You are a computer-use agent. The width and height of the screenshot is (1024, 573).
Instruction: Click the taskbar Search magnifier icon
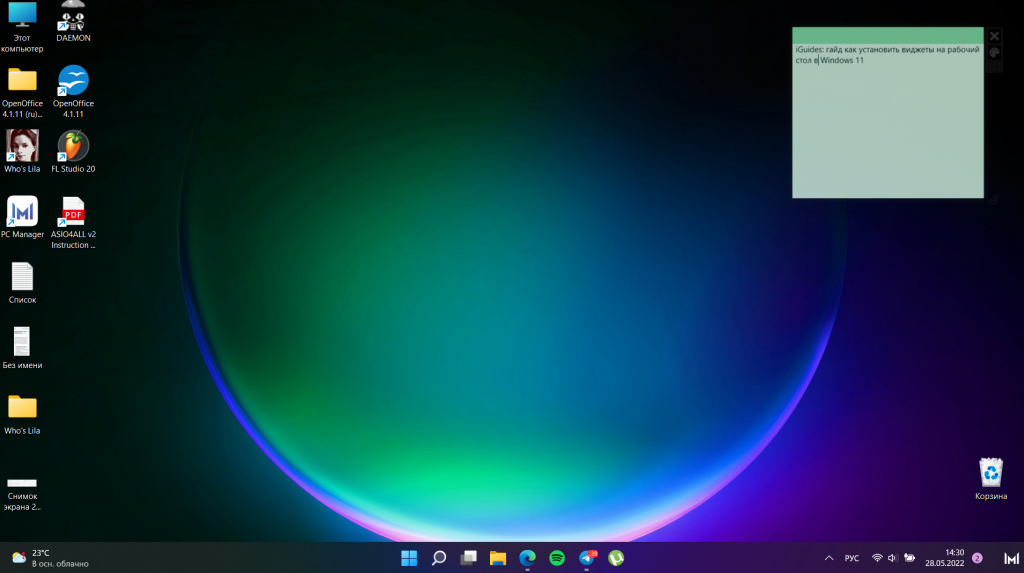(438, 557)
